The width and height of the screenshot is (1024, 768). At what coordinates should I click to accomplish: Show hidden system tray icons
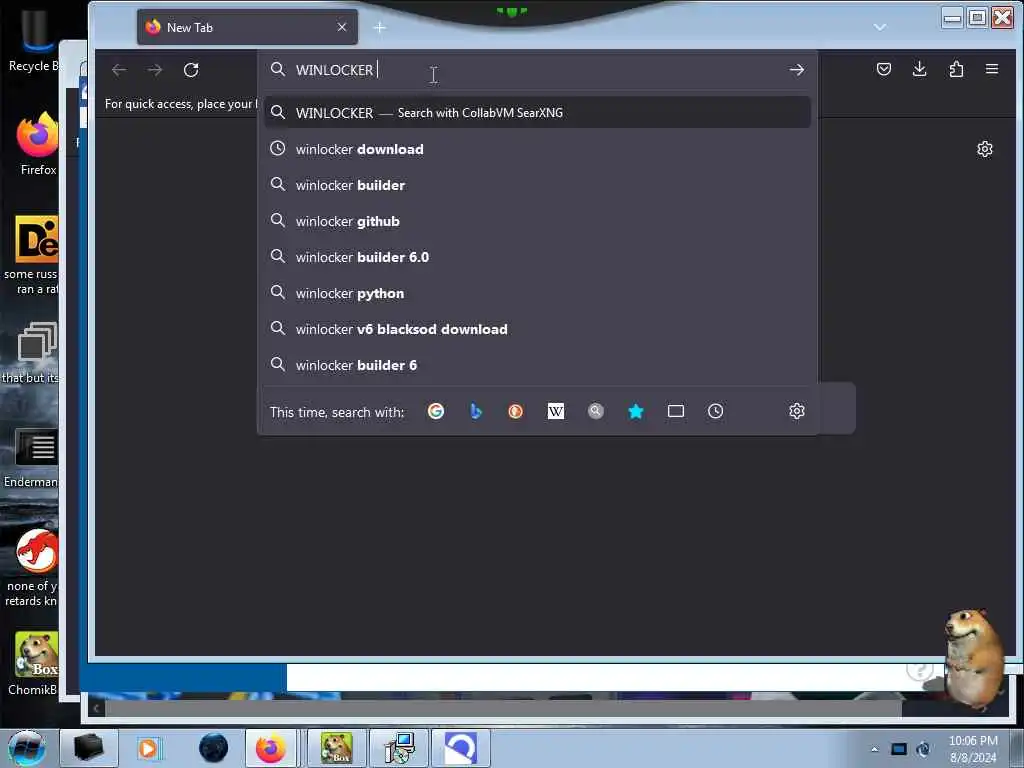(874, 749)
